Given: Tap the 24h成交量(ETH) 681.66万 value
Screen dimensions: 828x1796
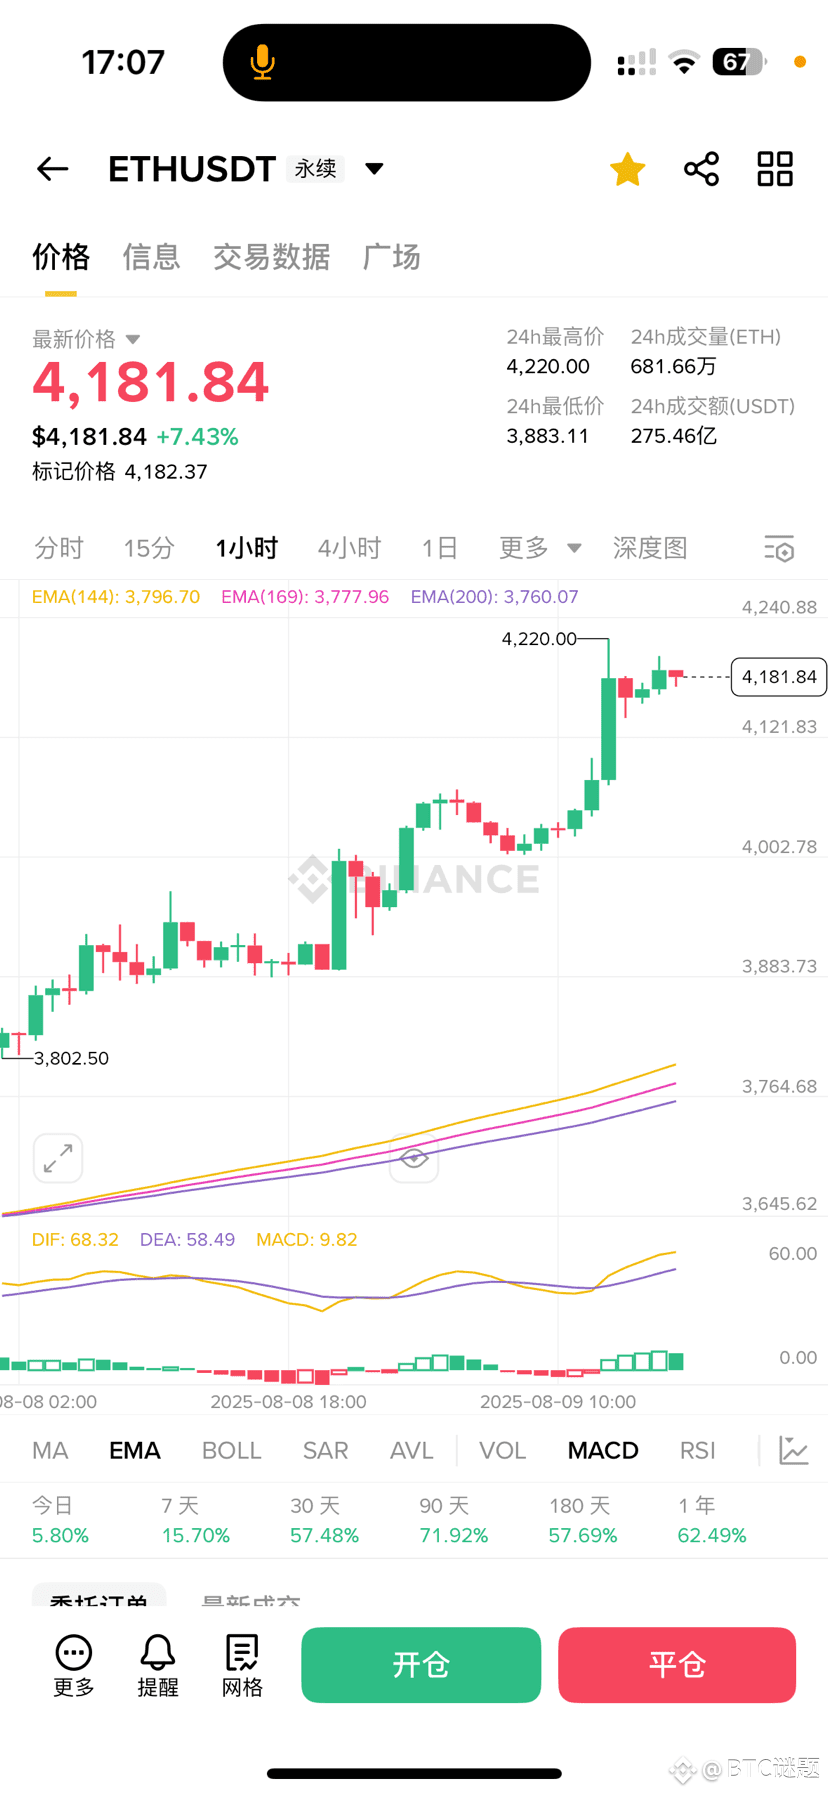Looking at the screenshot, I should click(673, 367).
